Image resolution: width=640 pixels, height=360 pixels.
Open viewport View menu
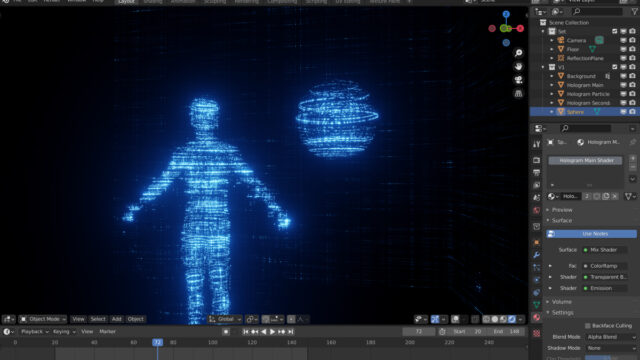click(78, 319)
